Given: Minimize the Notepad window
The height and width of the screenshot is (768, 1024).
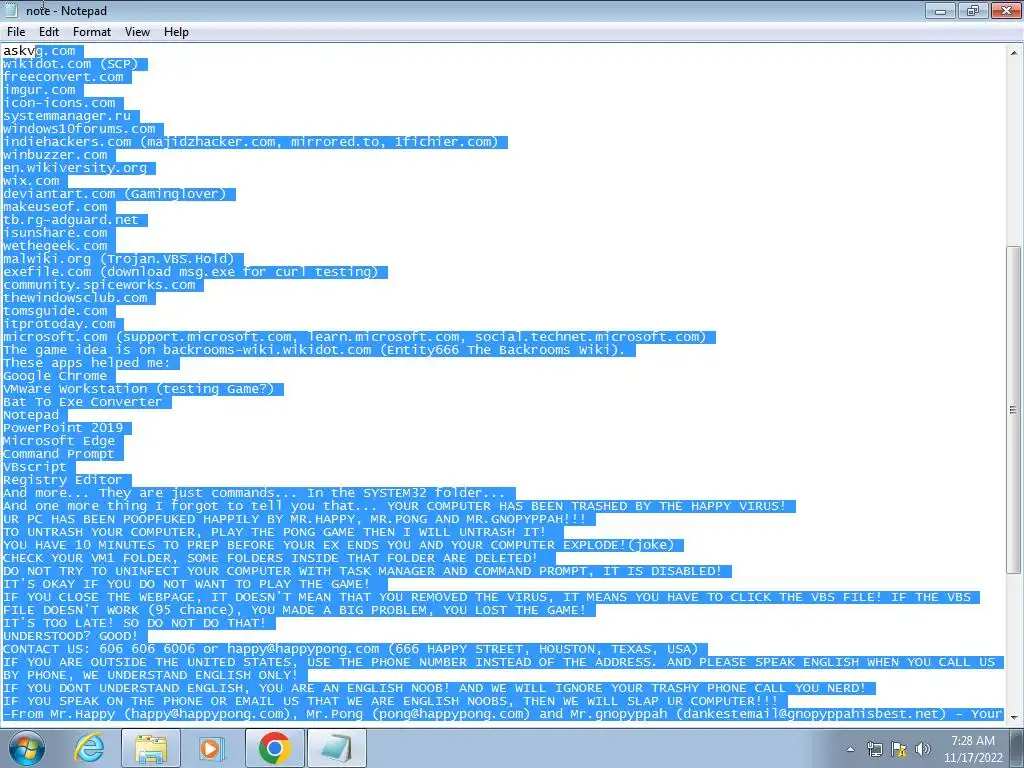Looking at the screenshot, I should tap(940, 10).
